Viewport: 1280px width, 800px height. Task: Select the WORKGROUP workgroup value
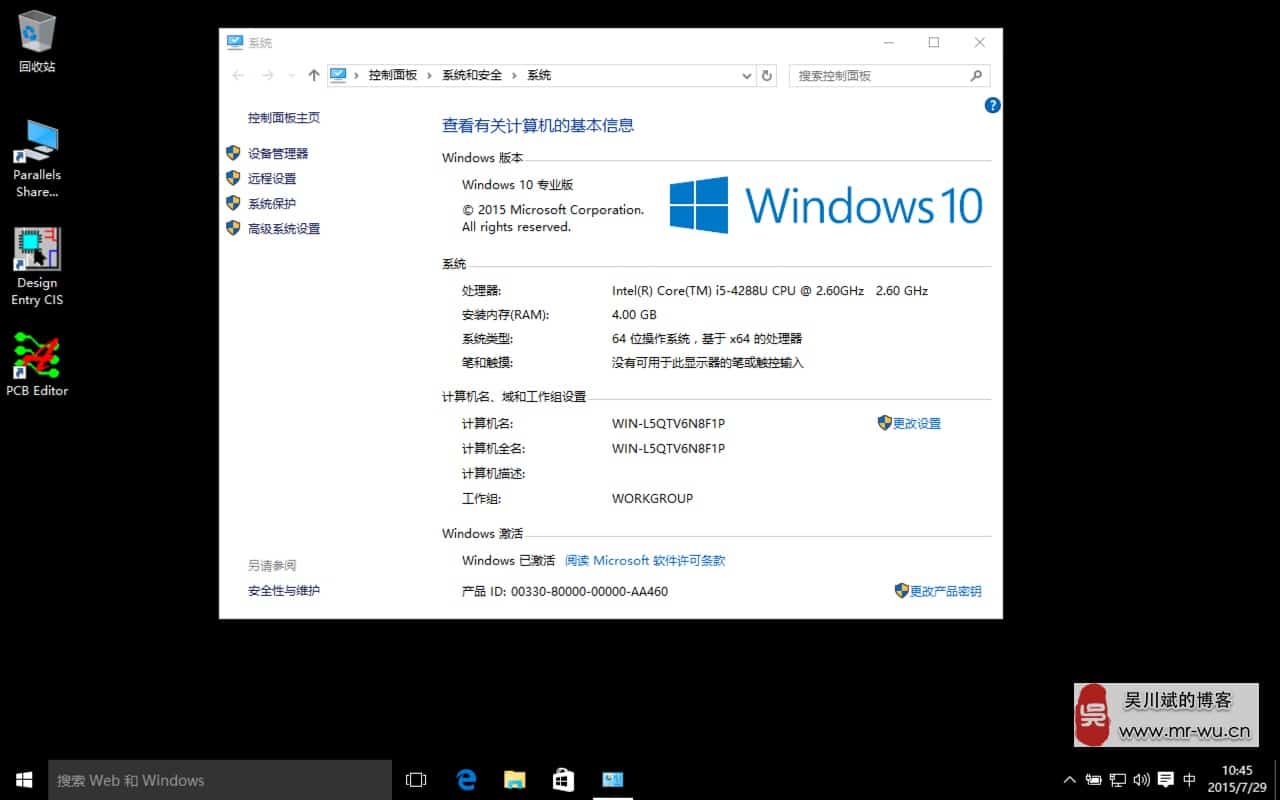pos(652,498)
